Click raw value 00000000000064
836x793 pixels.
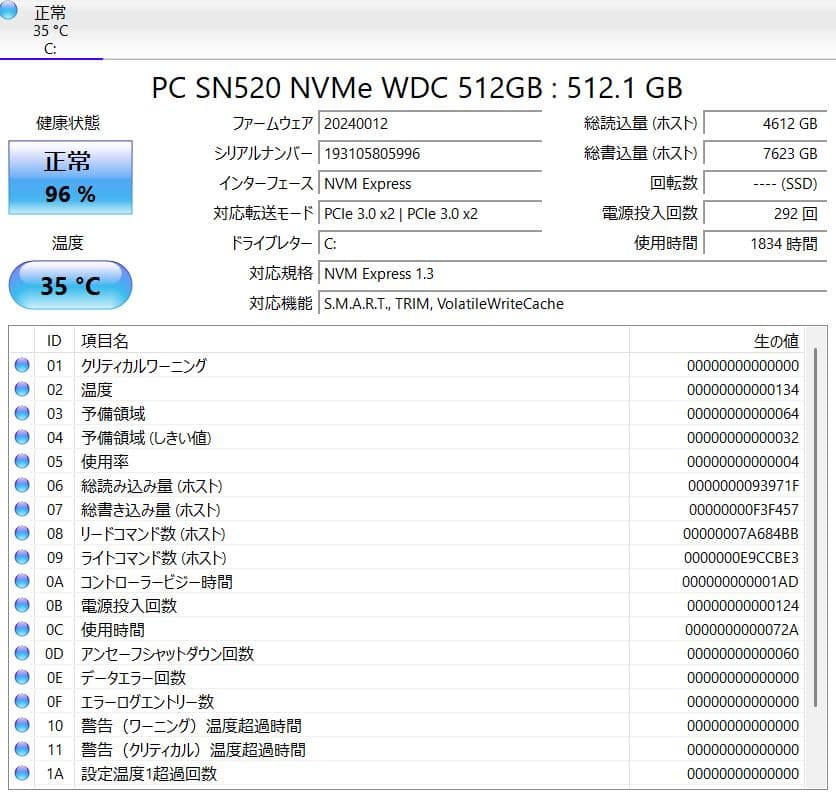(x=743, y=414)
